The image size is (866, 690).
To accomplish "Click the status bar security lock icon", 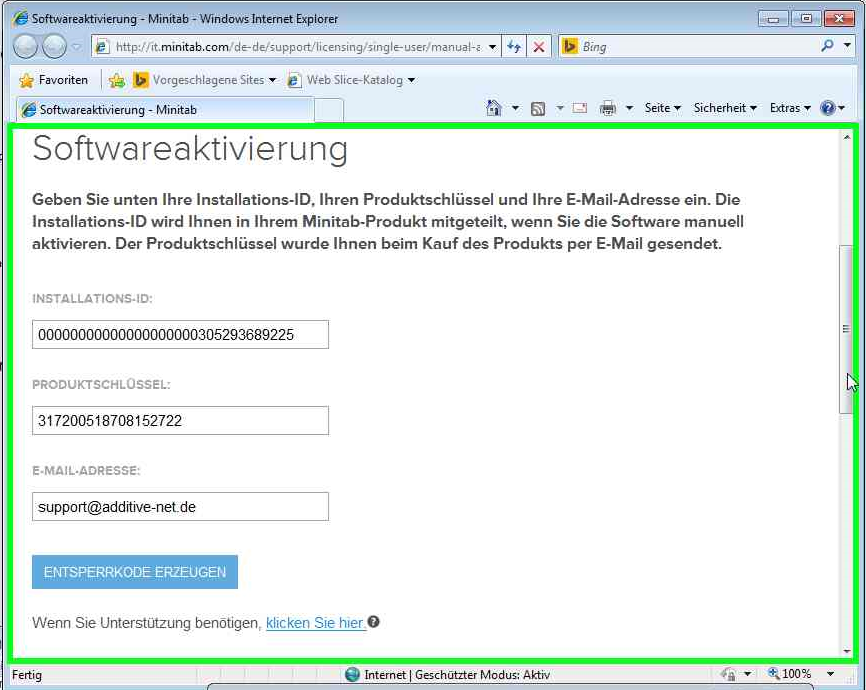I will (x=729, y=675).
